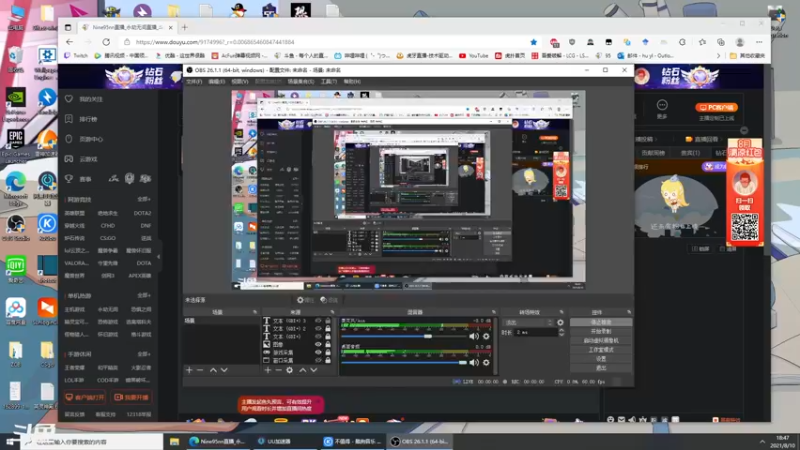
Task: Open the File menu in OBS
Action: click(194, 82)
